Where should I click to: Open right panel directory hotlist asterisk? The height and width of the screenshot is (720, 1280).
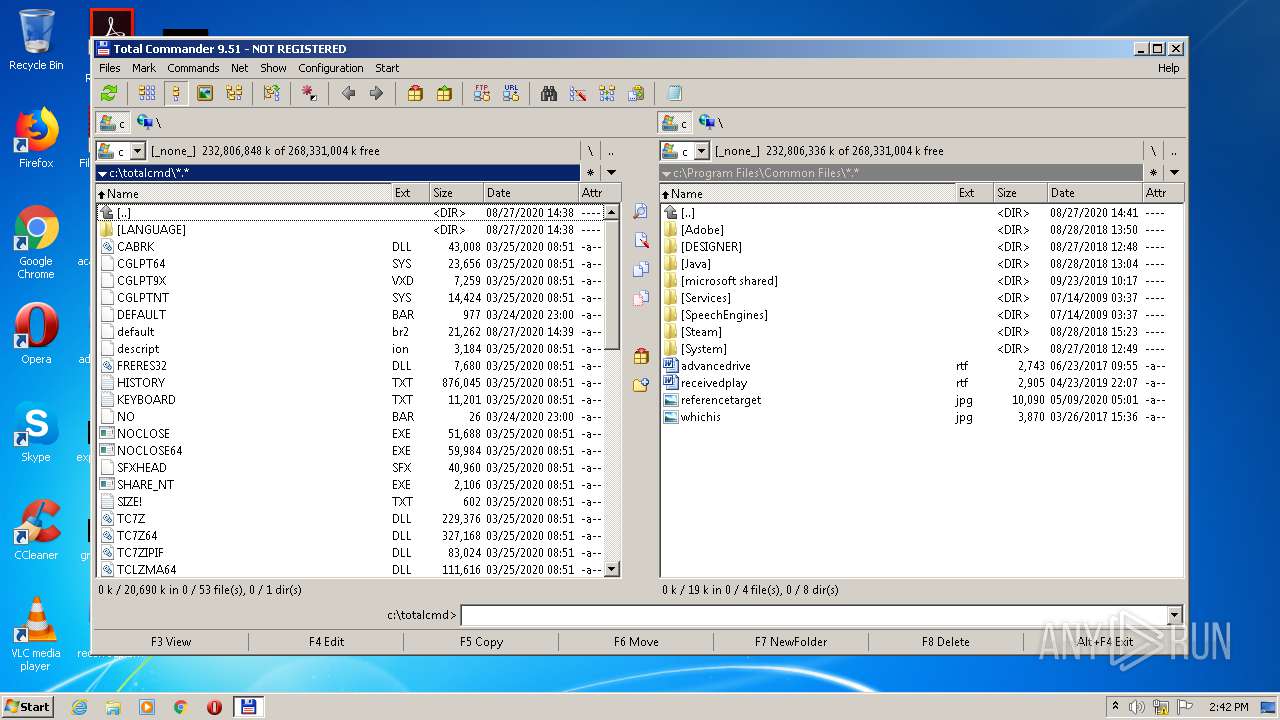coord(1153,173)
